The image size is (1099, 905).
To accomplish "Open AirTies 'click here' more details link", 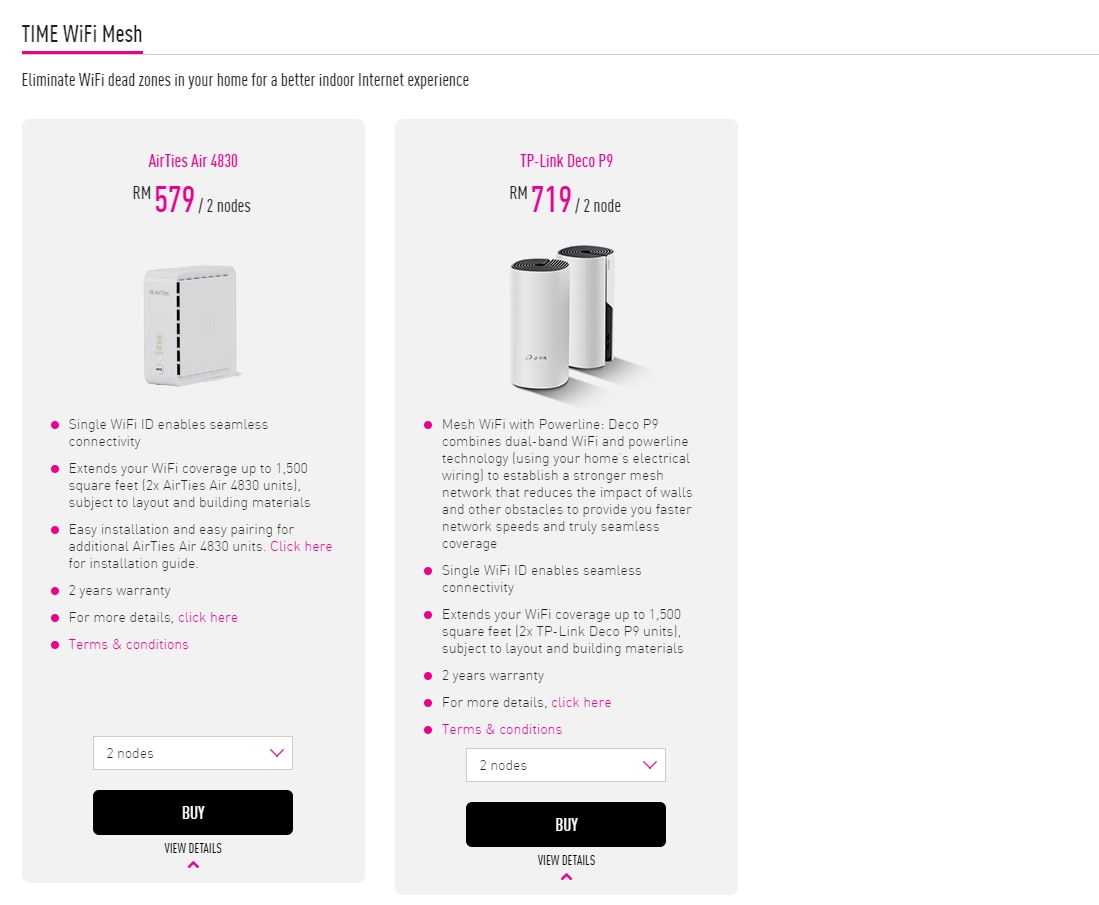I will click(x=208, y=617).
